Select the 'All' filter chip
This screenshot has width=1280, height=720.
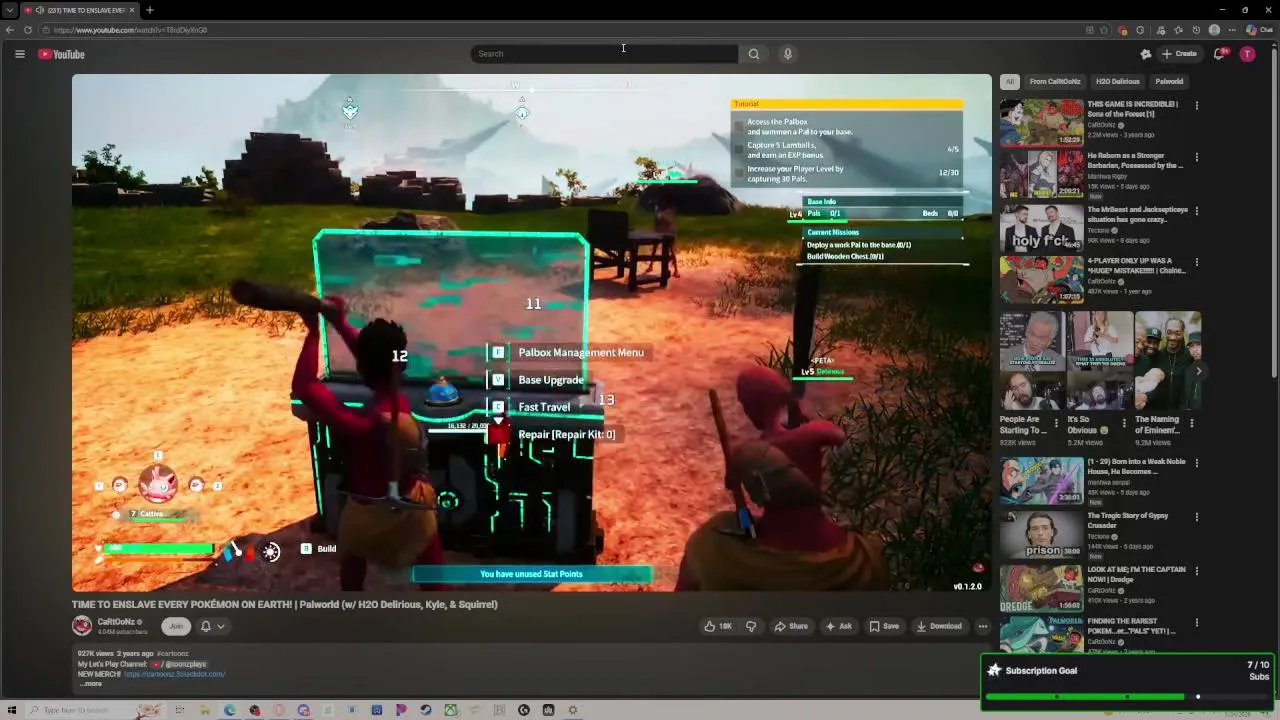(x=1010, y=81)
